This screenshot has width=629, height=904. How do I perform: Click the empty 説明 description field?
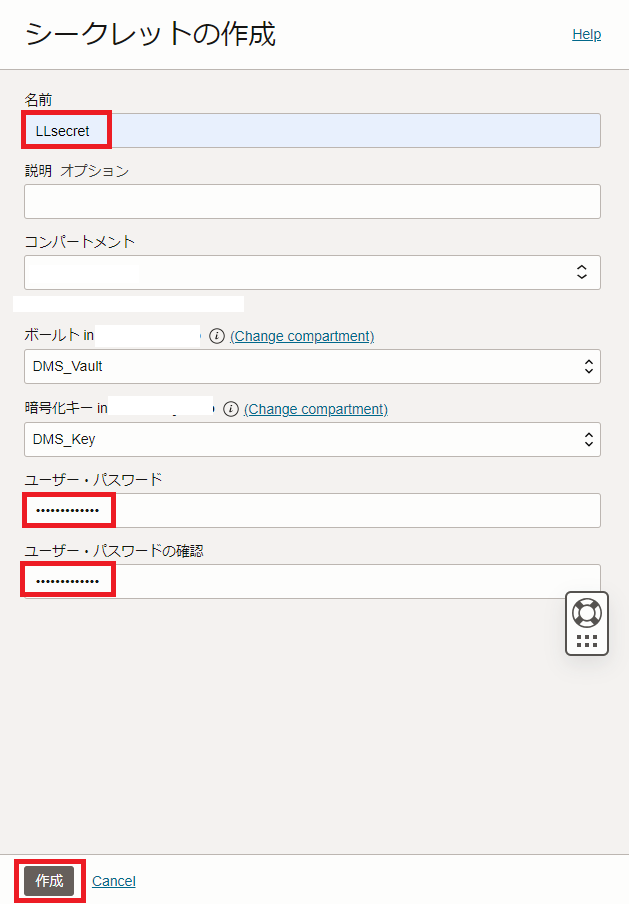(312, 201)
